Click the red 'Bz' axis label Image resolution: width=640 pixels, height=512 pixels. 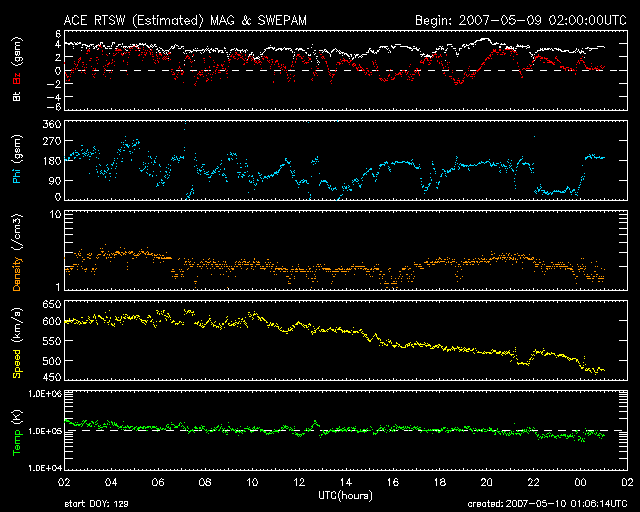coord(17,79)
